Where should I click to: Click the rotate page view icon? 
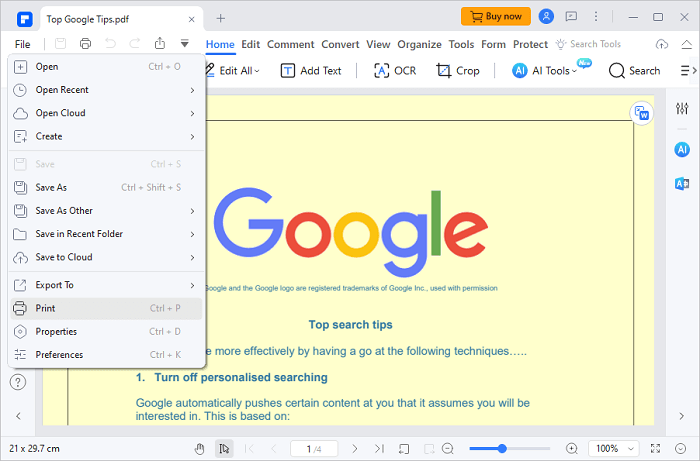pos(404,449)
